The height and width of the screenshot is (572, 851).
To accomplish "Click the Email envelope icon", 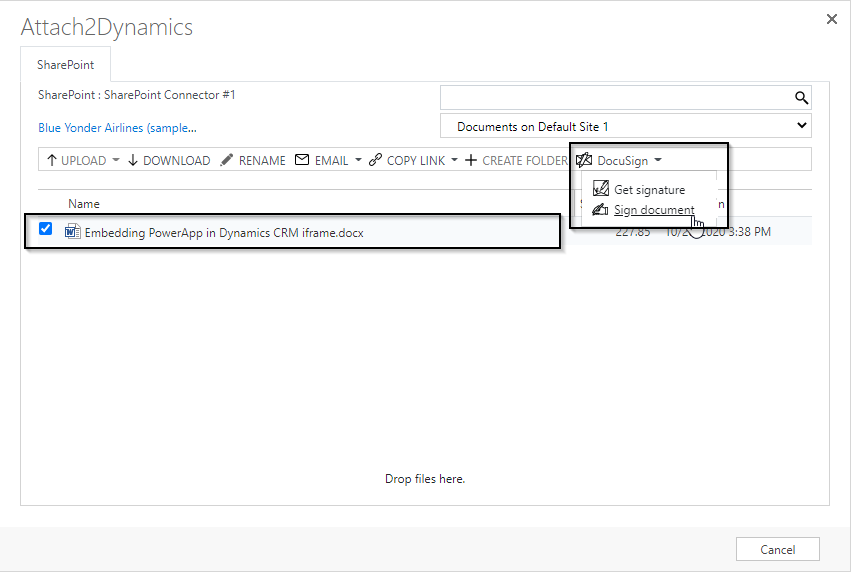I will point(302,160).
